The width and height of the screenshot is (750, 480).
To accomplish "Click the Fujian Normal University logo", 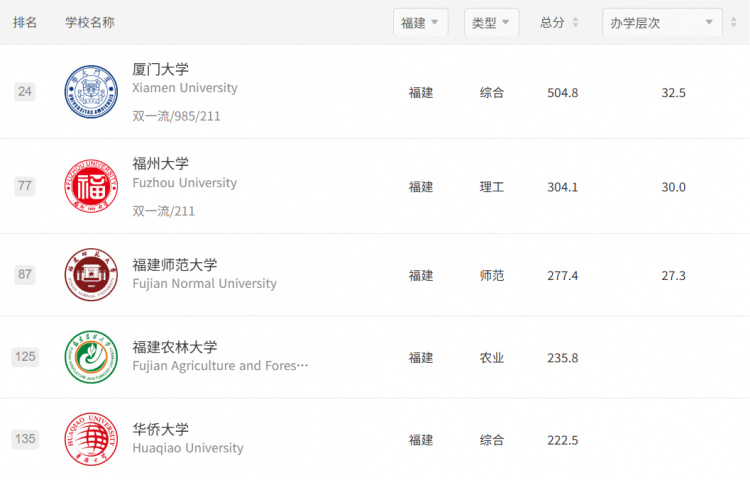I will pos(91,275).
